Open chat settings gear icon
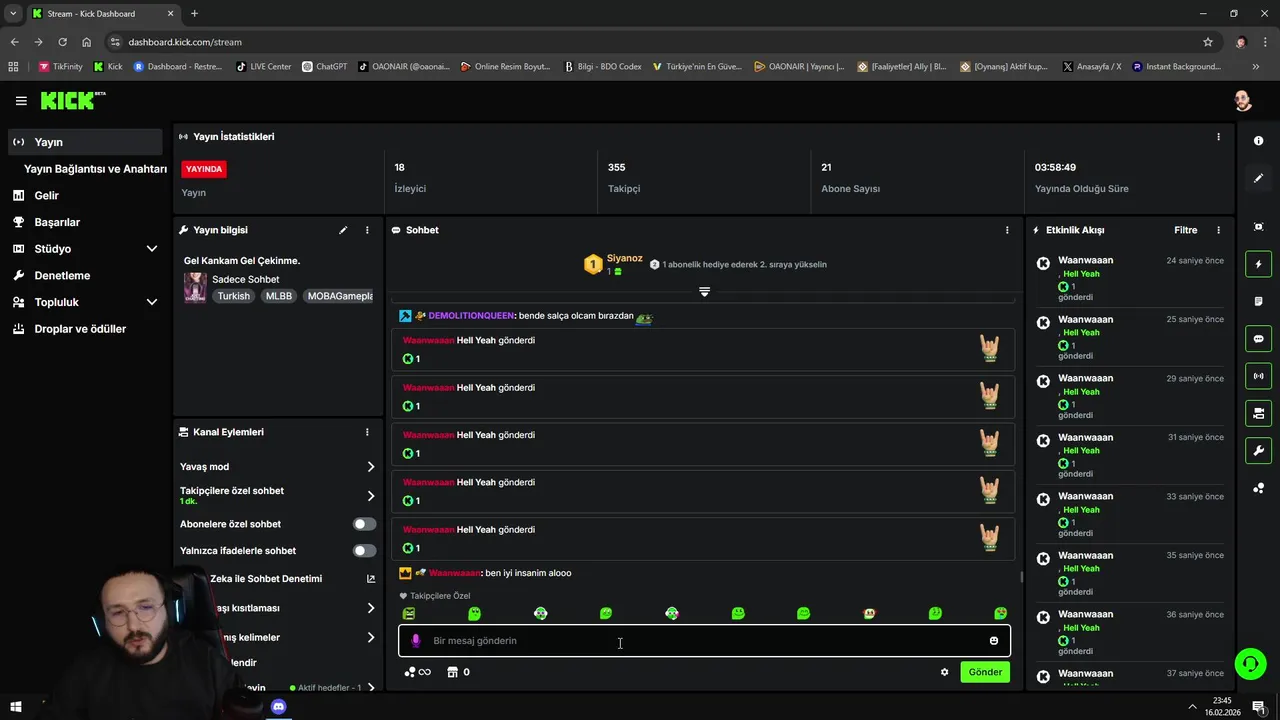Image resolution: width=1280 pixels, height=720 pixels. (x=944, y=672)
